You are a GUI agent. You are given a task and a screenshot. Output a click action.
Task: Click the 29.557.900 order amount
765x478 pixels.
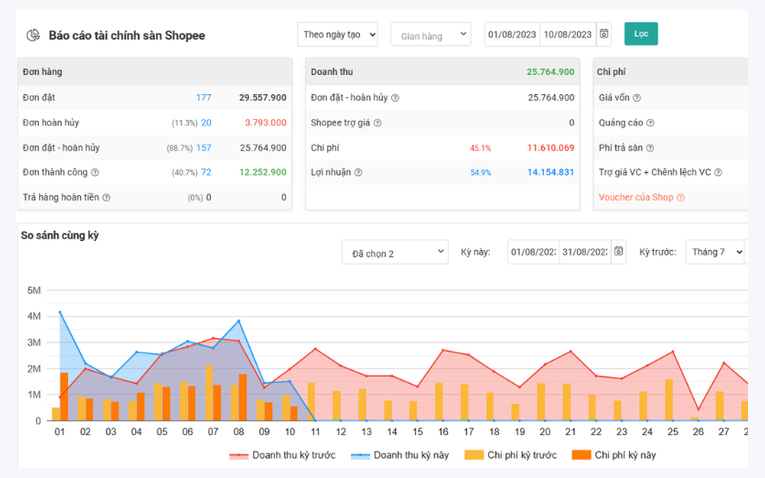[263, 98]
